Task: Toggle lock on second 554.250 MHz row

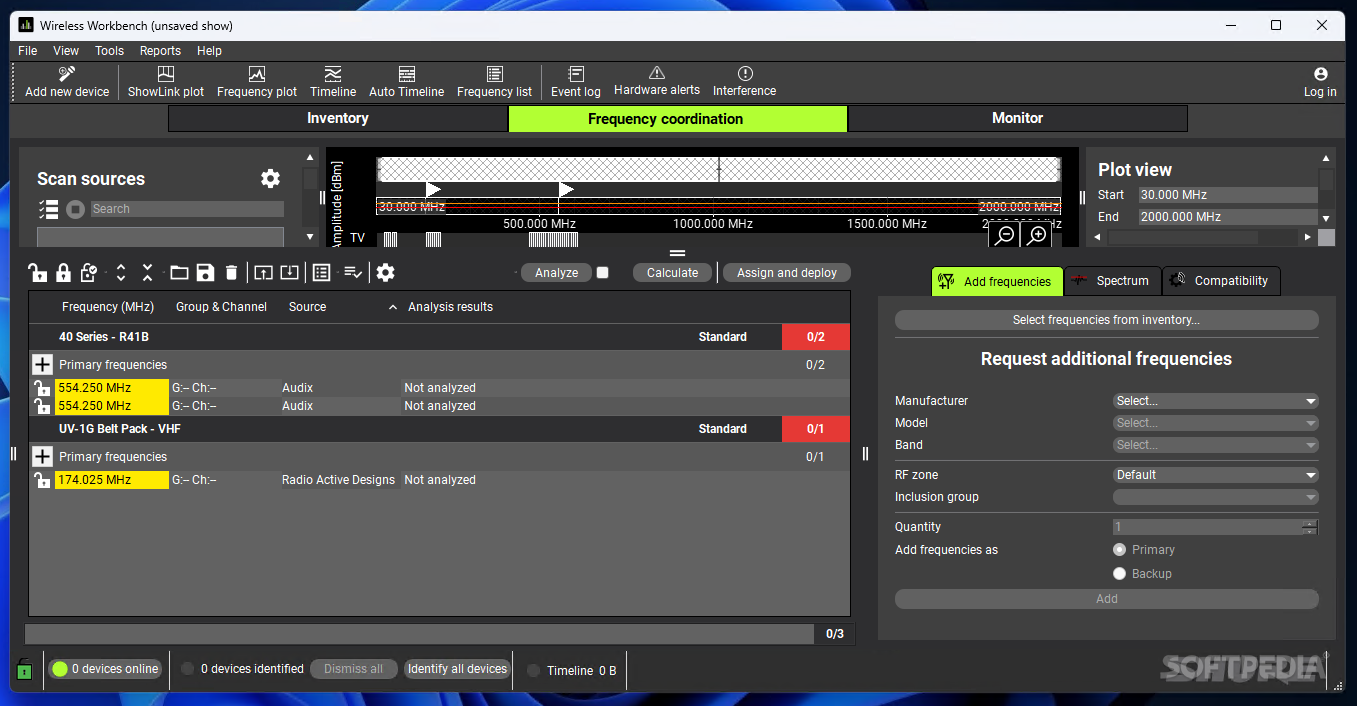Action: point(42,406)
